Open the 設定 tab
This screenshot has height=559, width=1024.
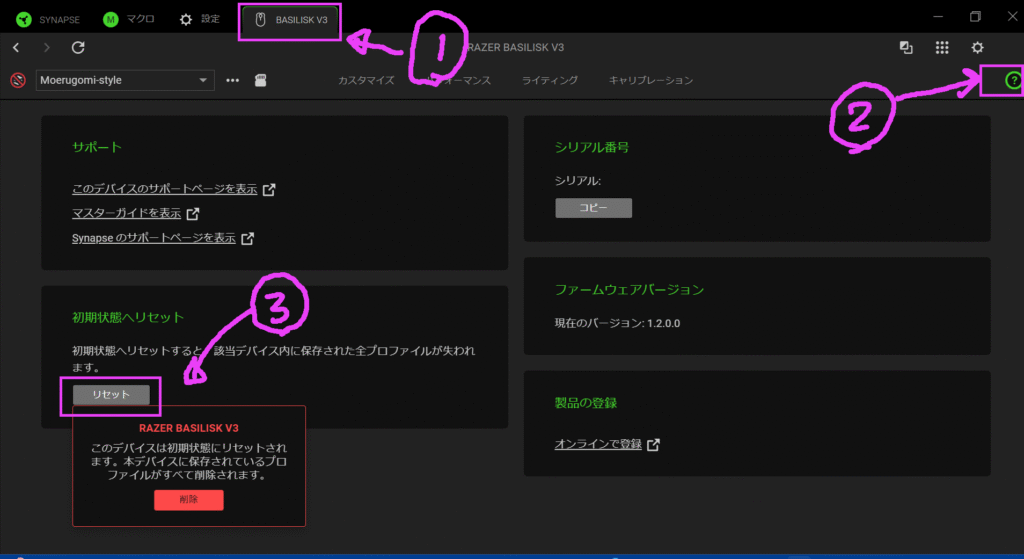pyautogui.click(x=200, y=20)
